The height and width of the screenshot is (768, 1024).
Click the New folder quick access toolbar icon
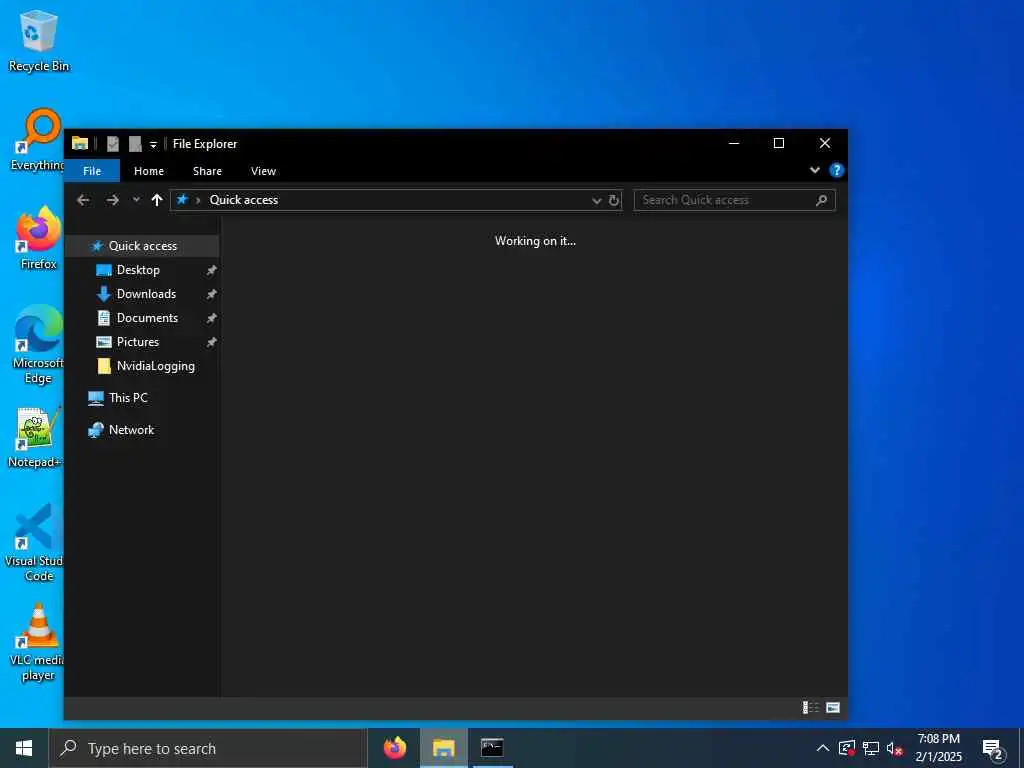pos(135,144)
